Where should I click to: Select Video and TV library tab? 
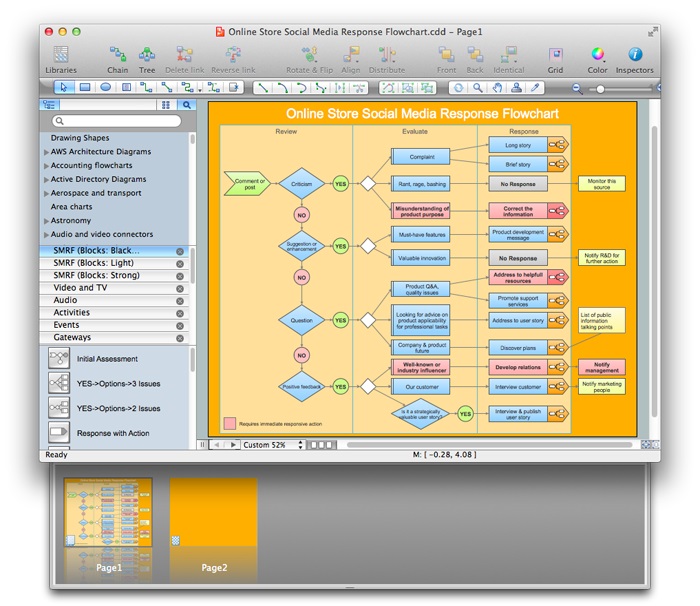[114, 288]
